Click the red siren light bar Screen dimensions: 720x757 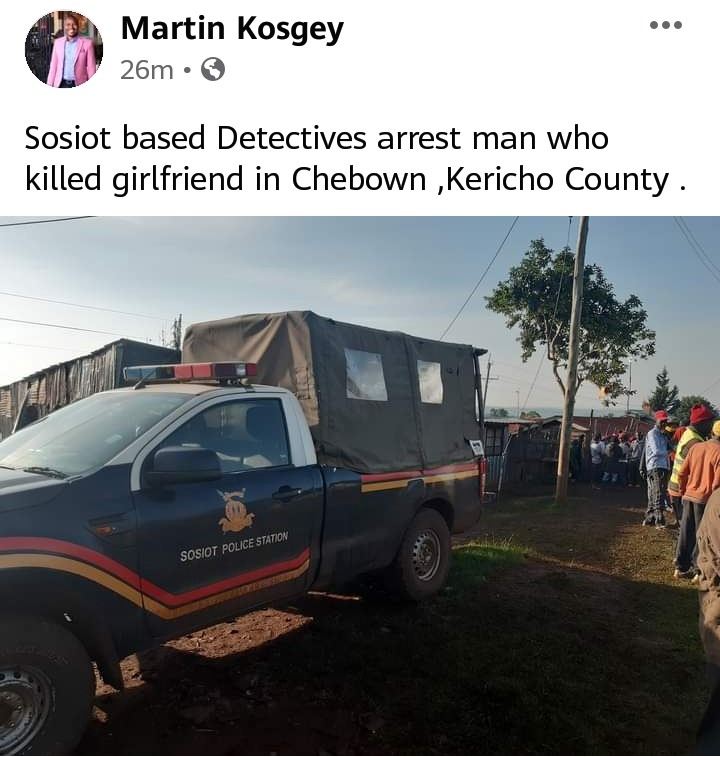pyautogui.click(x=190, y=372)
